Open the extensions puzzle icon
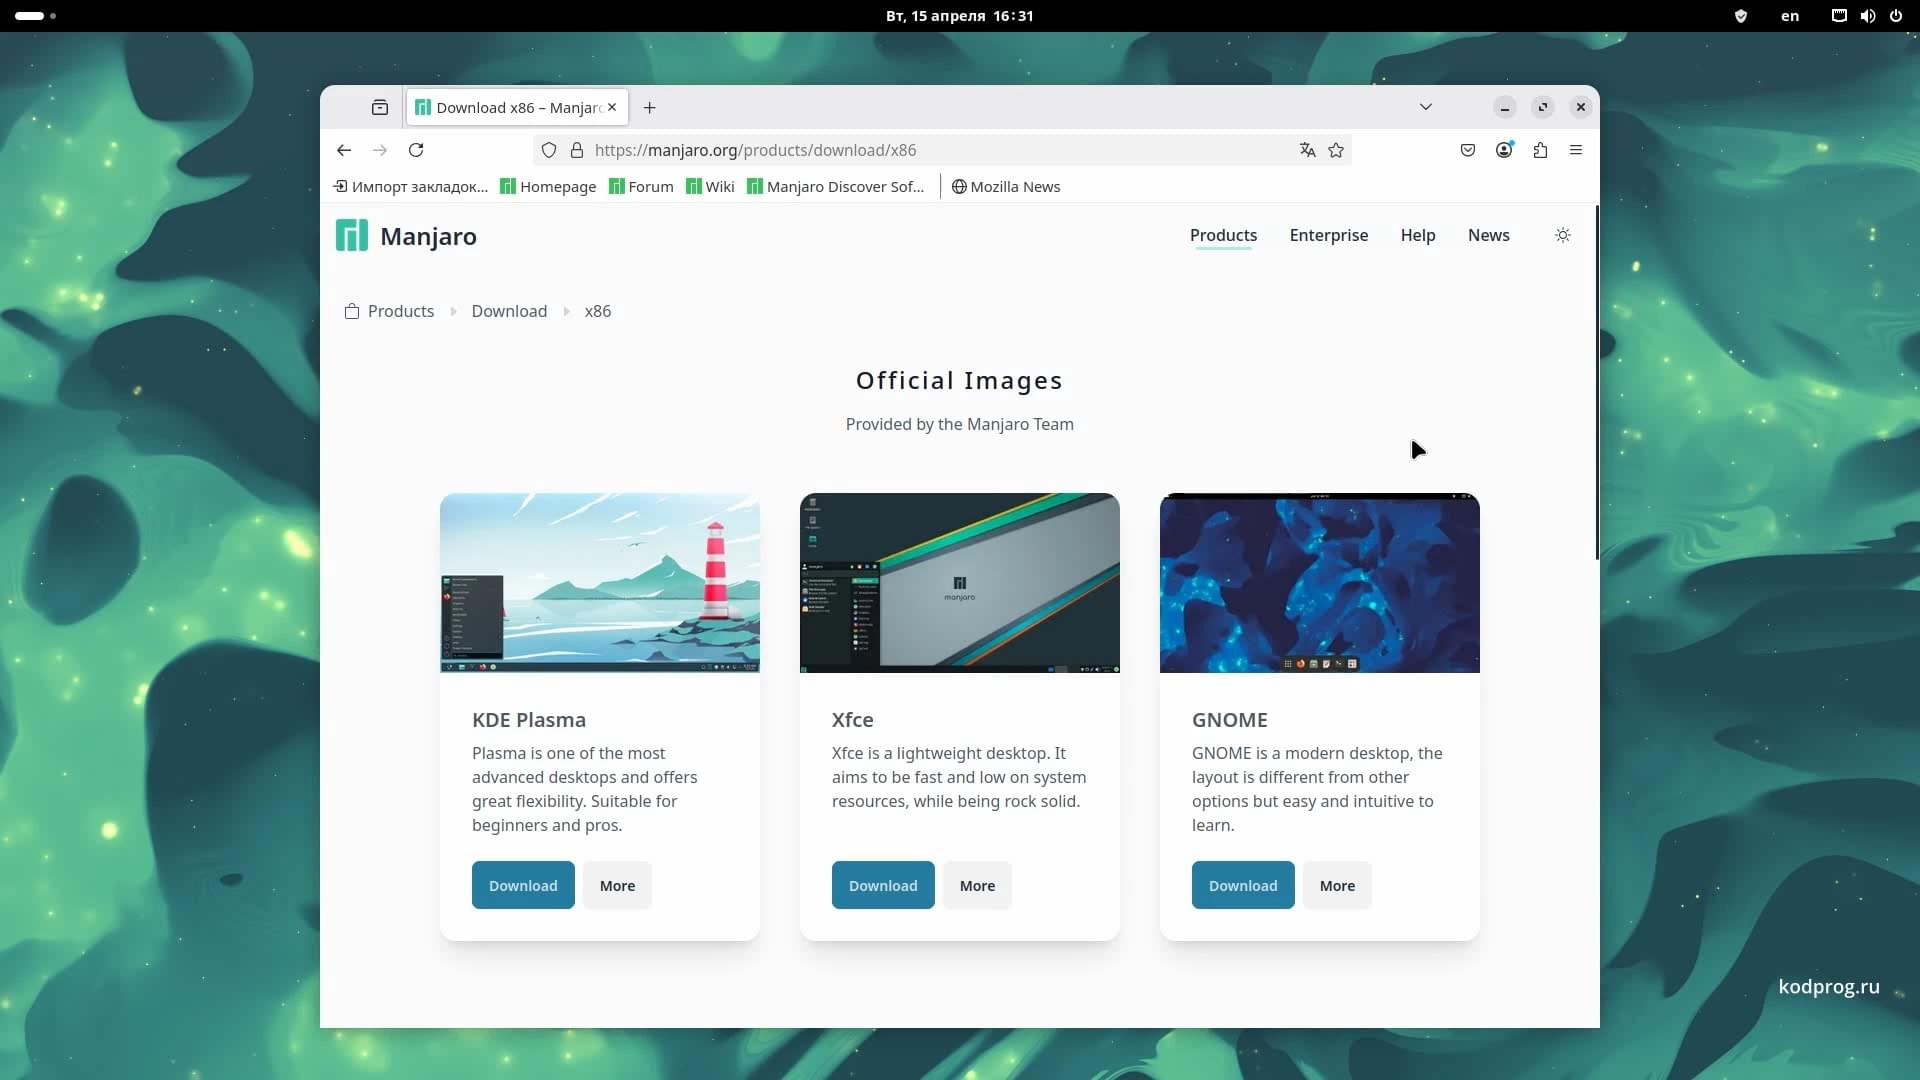 click(1540, 150)
